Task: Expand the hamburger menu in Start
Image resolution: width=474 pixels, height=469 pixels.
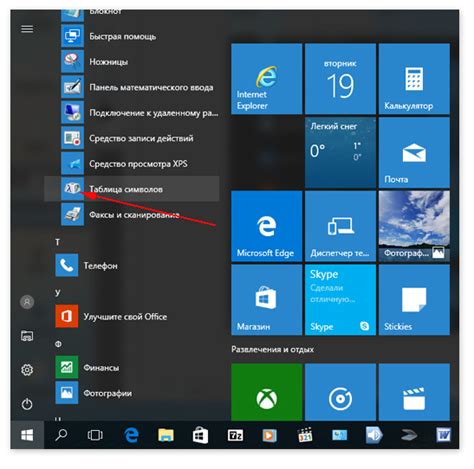Action: [27, 29]
